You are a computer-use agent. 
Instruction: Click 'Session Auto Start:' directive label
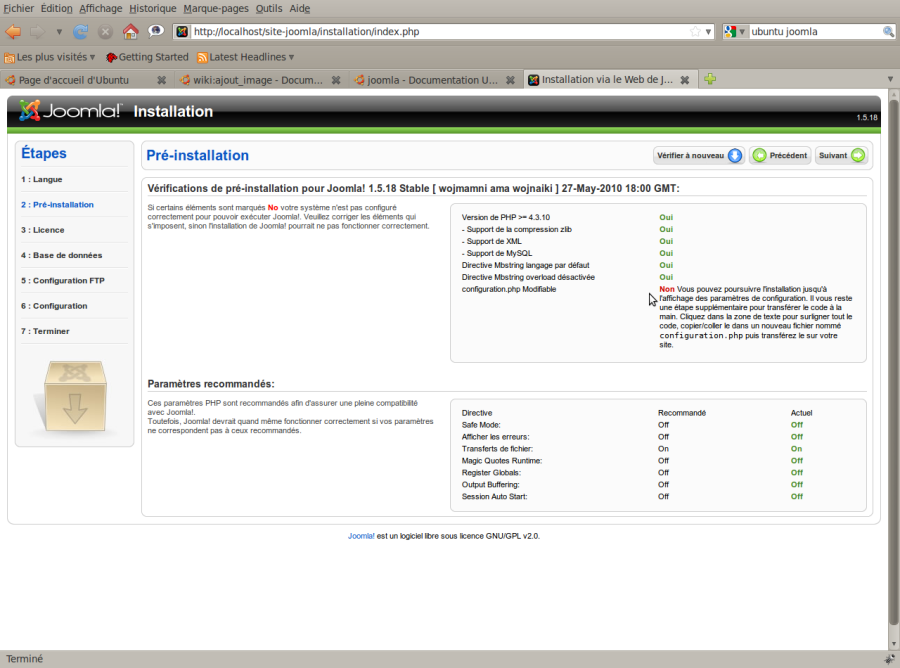[x=494, y=497]
